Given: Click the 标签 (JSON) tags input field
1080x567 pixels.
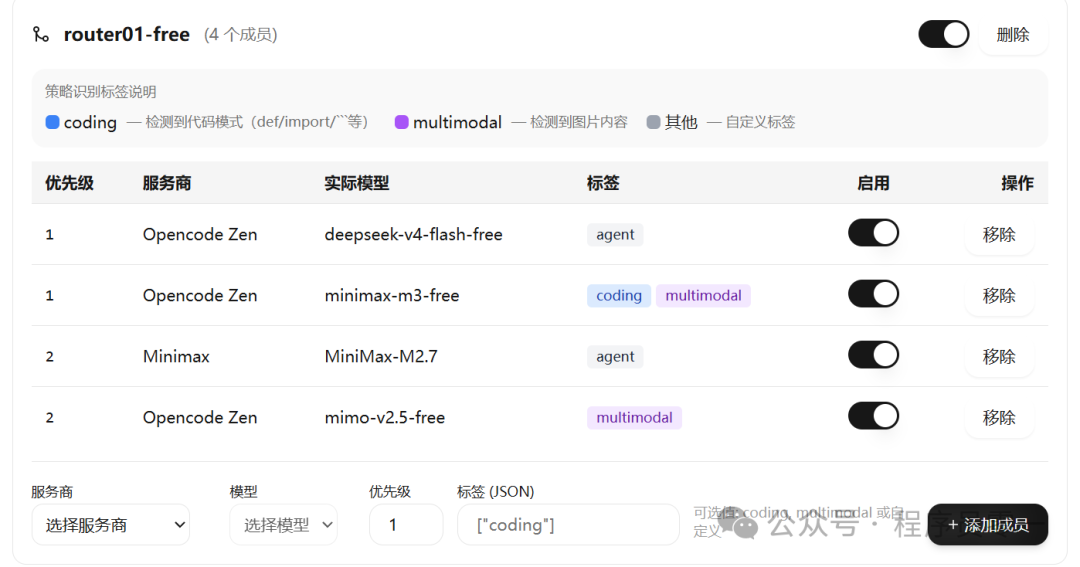Looking at the screenshot, I should coord(568,525).
